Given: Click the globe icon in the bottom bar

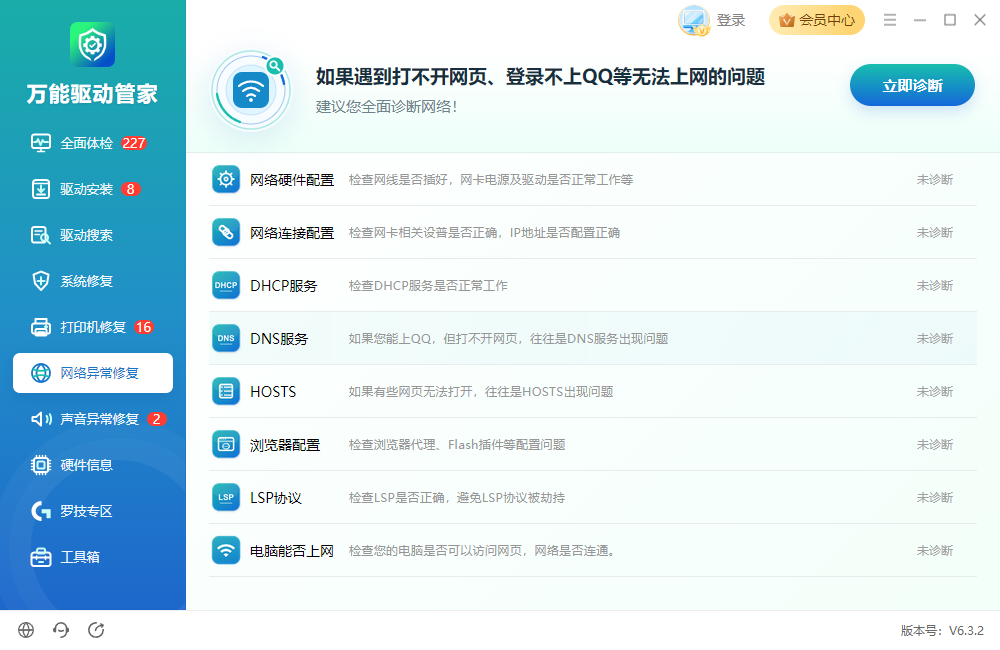Looking at the screenshot, I should [x=26, y=630].
